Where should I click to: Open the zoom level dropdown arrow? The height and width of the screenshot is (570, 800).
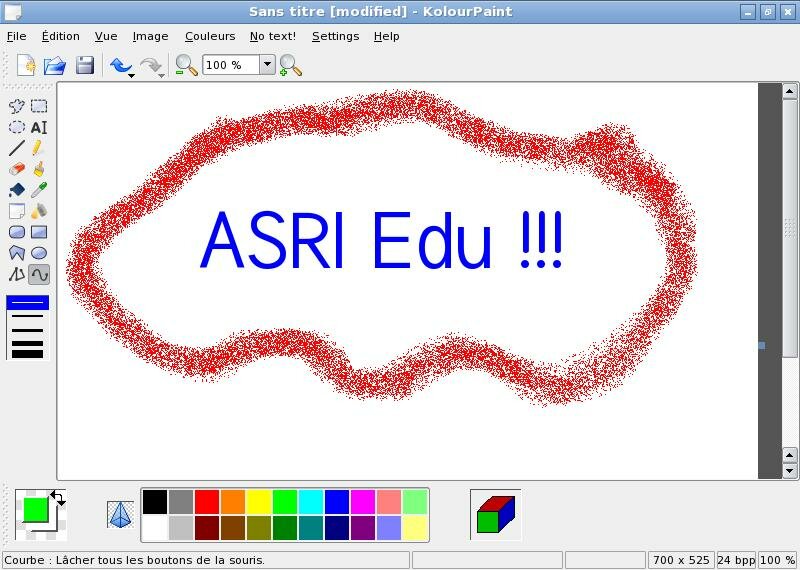[267, 65]
